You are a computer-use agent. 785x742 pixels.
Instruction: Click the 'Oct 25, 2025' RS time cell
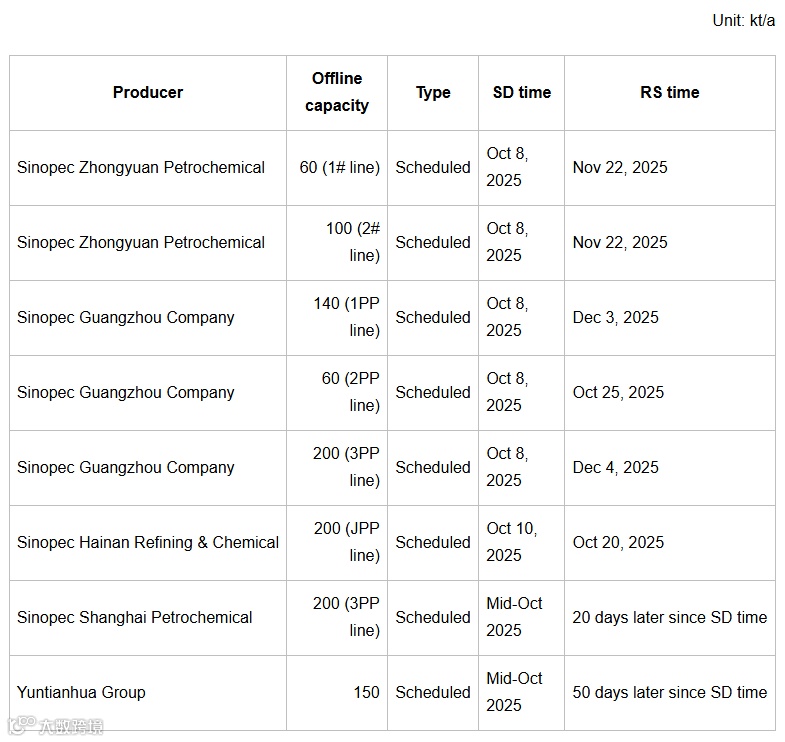618,392
